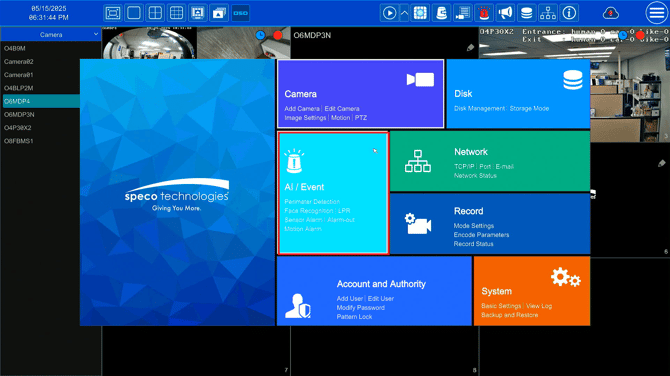The image size is (670, 376).
Task: Open Mode Settings under Record
Action: 474,226
